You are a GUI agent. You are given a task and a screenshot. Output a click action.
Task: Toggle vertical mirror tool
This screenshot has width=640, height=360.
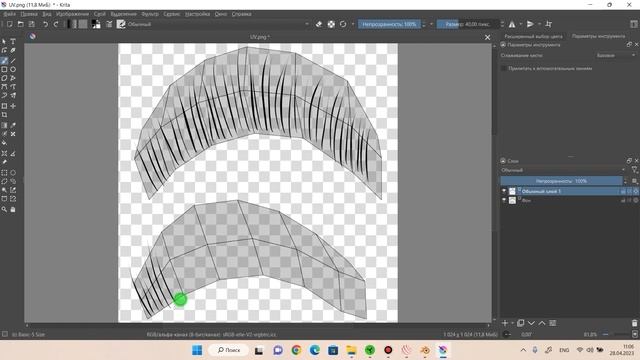[x=530, y=24]
